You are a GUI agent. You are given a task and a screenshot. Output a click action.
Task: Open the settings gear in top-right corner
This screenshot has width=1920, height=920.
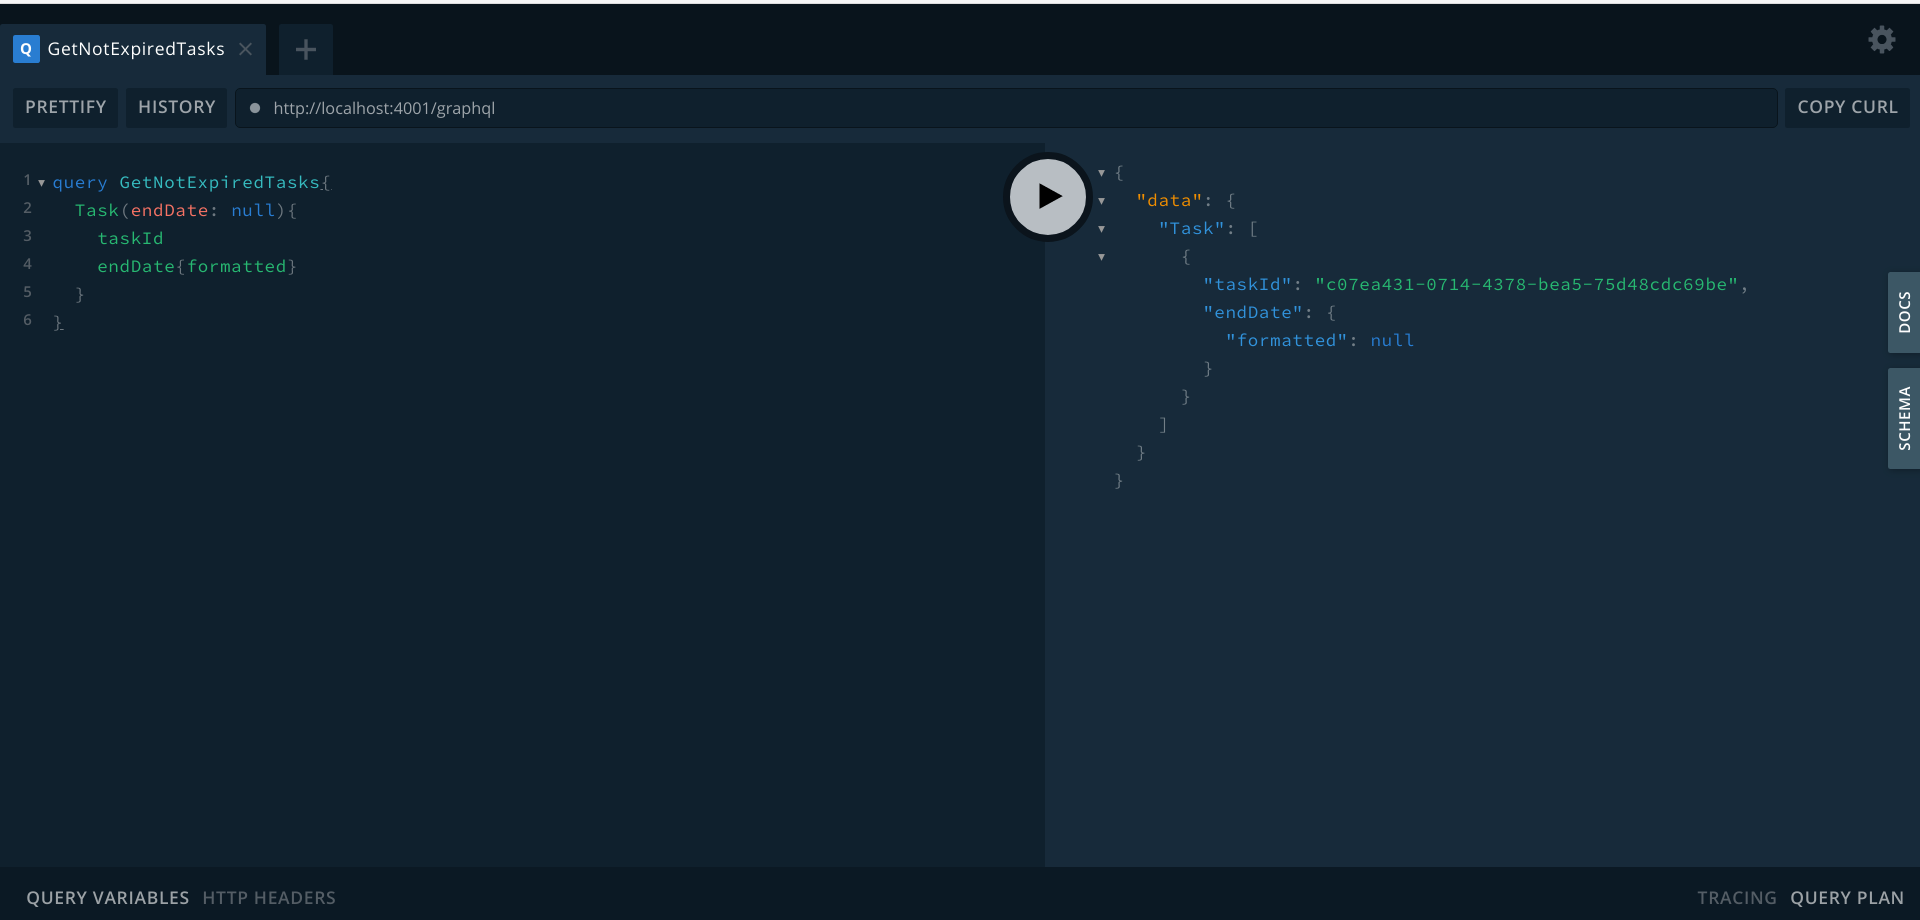pyautogui.click(x=1881, y=40)
